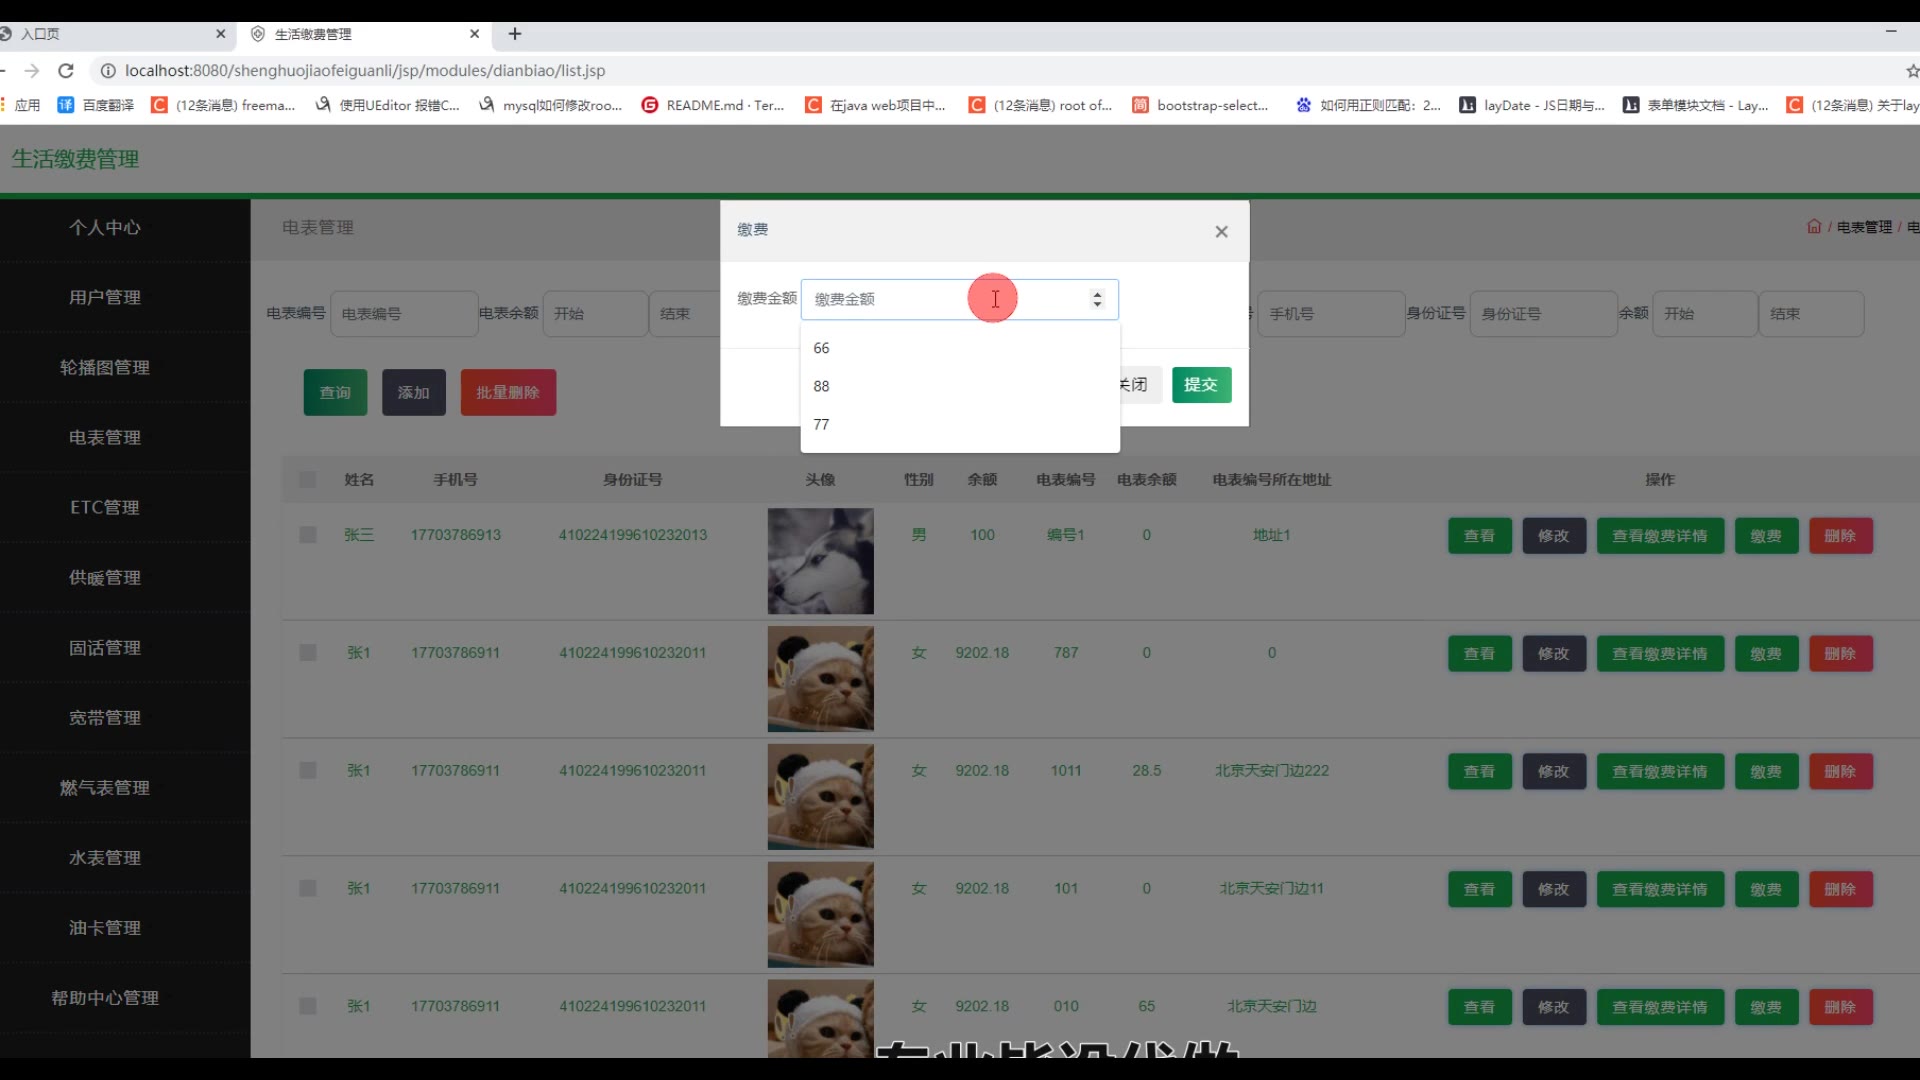Check the checkbox for the row with 电表编号 010
The image size is (1920, 1080).
click(x=308, y=1006)
